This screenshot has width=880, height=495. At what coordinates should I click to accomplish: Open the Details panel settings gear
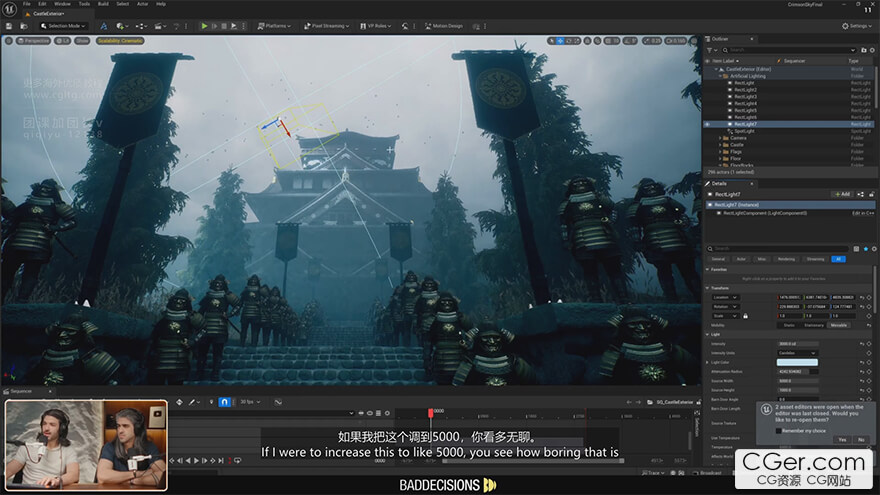(x=874, y=249)
